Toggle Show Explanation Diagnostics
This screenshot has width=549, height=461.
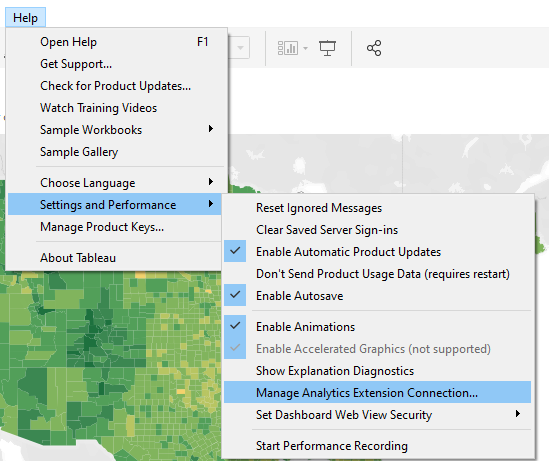[x=377, y=371]
